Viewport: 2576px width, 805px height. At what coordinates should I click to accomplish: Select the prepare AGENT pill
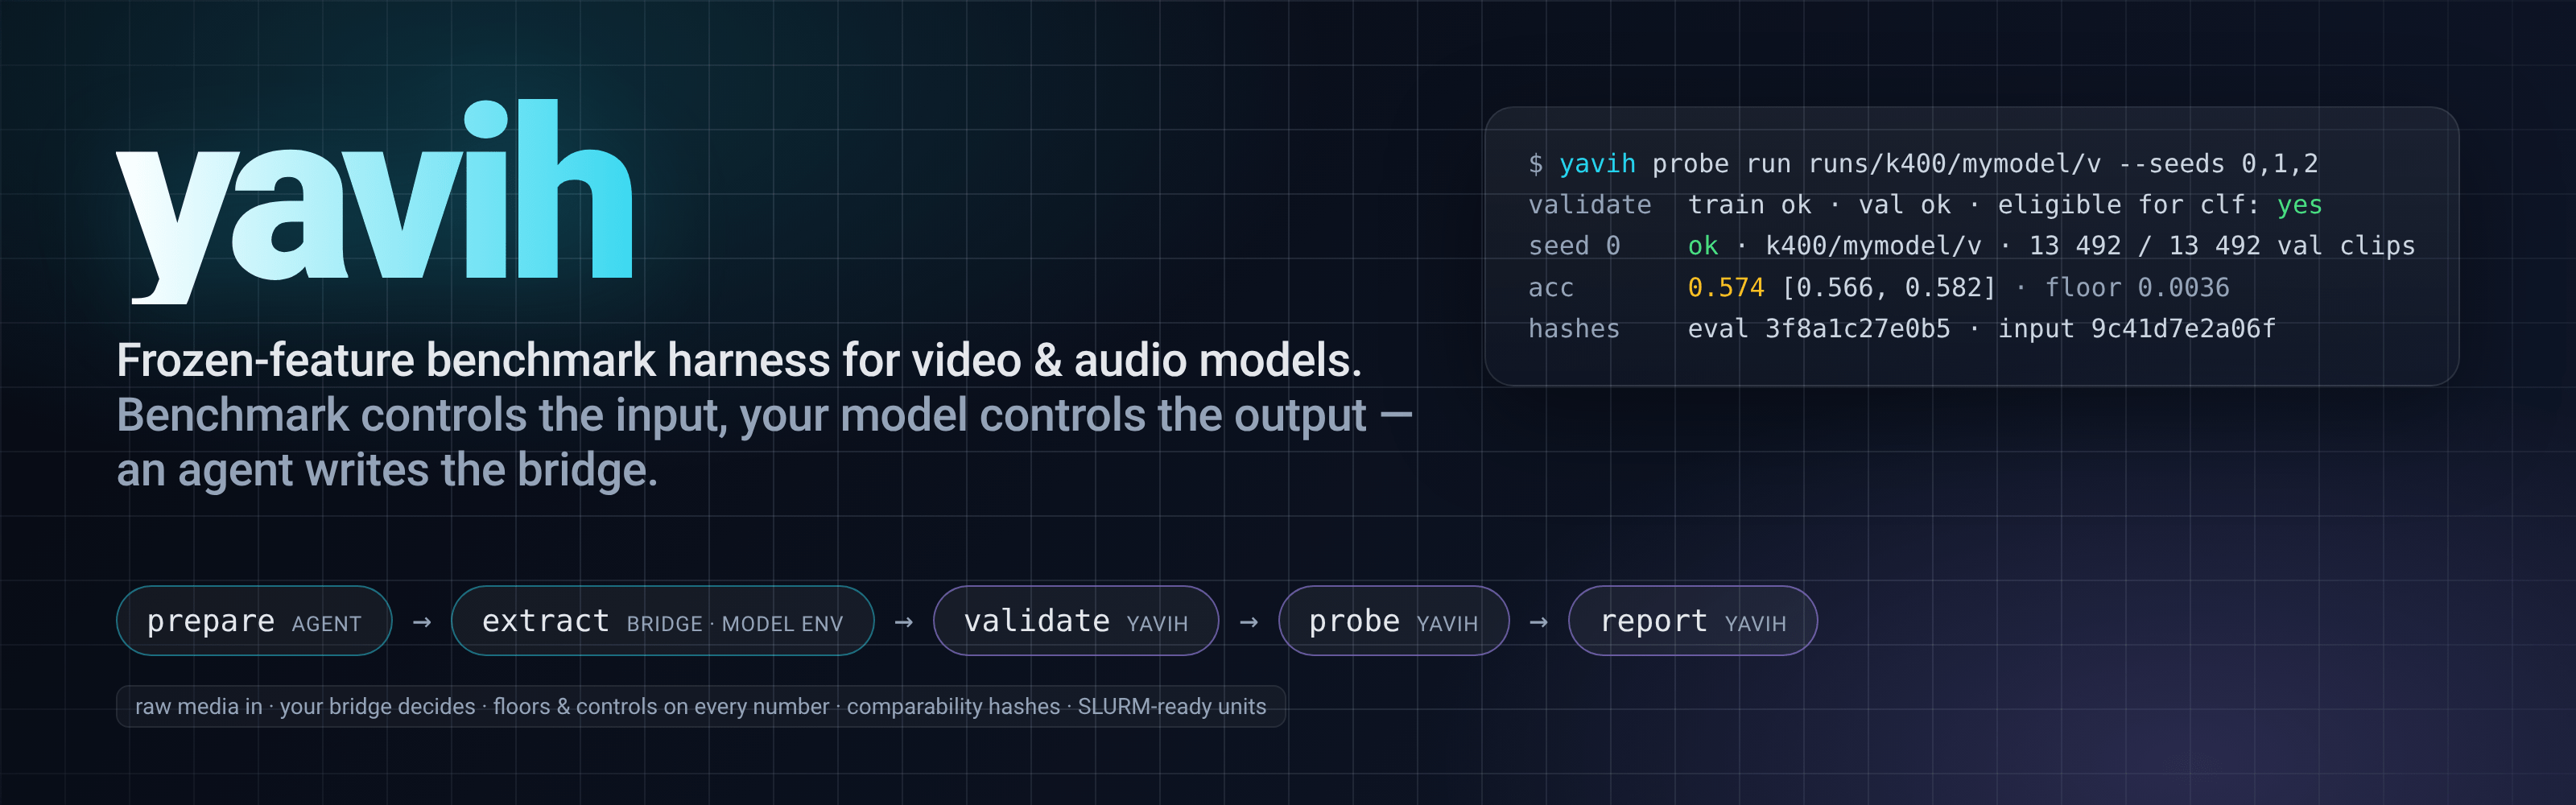click(254, 621)
